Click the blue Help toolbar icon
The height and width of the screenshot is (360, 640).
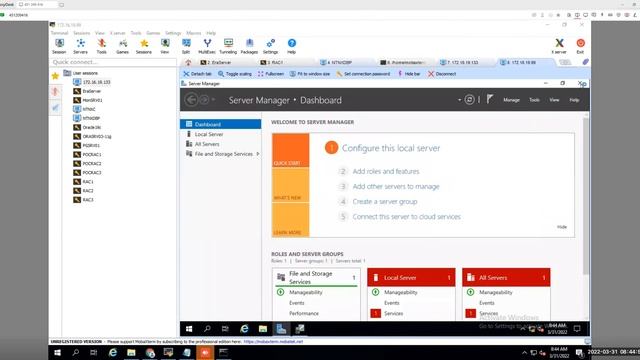coord(291,46)
